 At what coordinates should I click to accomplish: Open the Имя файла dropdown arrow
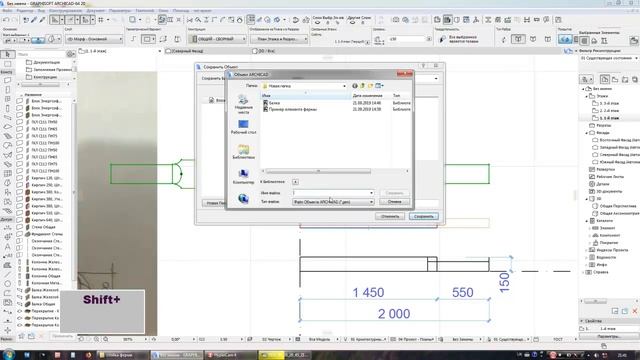pos(371,193)
